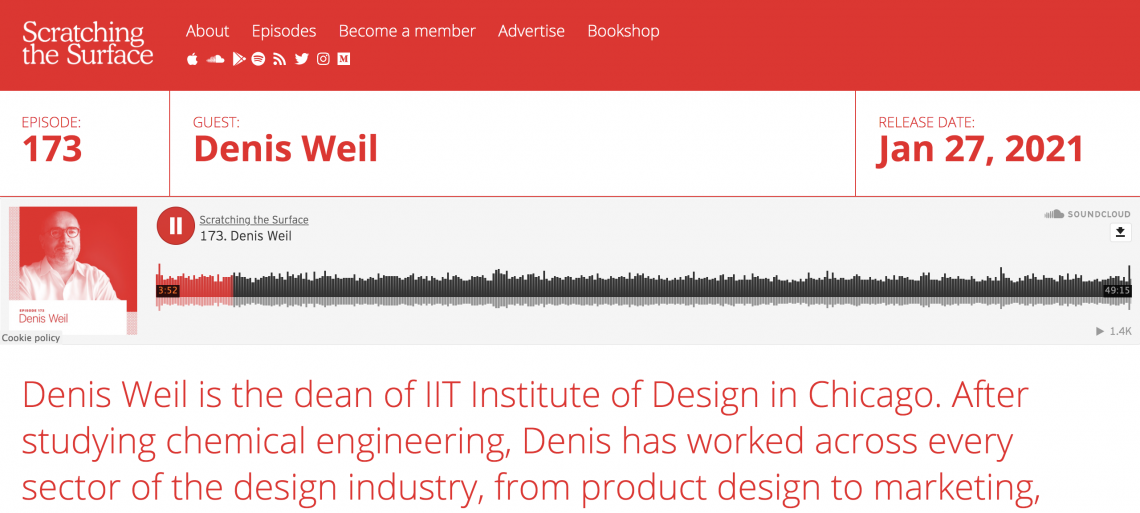Open the SoundCloud icon in header

(215, 60)
